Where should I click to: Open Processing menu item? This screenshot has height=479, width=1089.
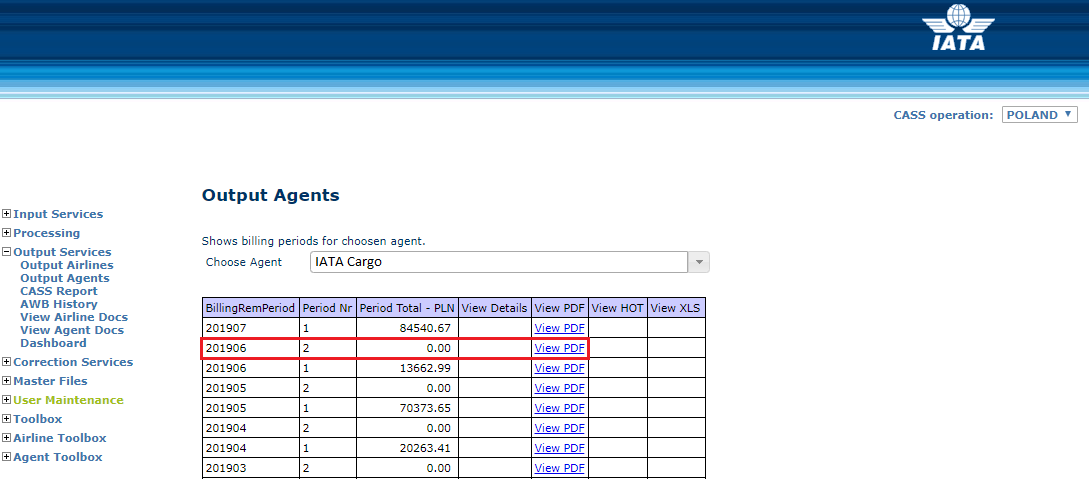click(x=47, y=233)
